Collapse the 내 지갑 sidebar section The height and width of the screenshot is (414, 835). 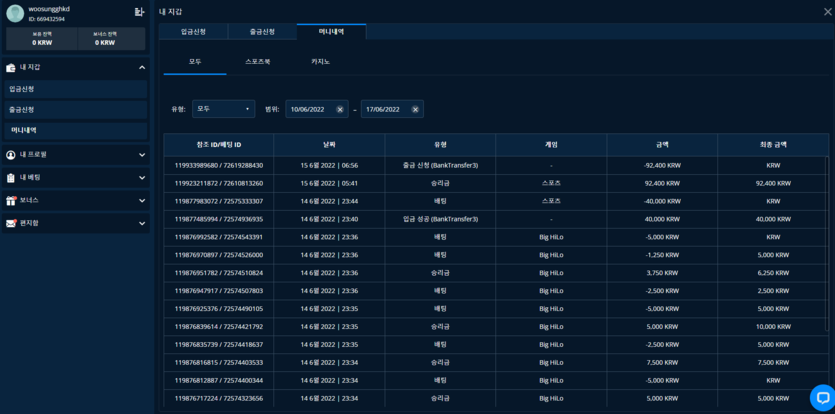[142, 68]
